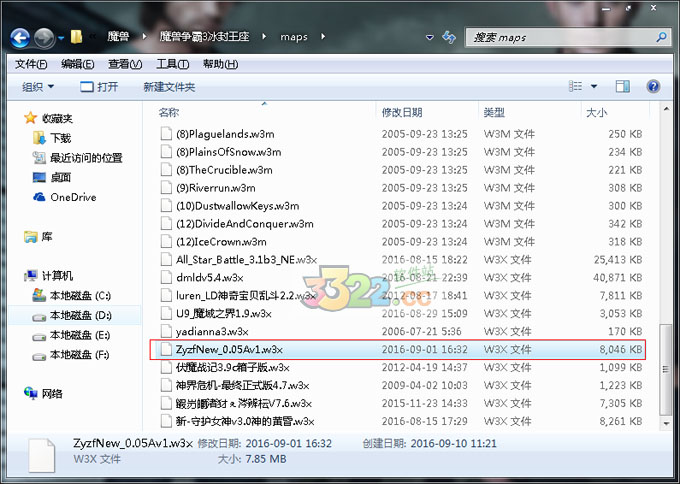Click the scrollbar down arrow
The height and width of the screenshot is (484, 680).
point(666,423)
